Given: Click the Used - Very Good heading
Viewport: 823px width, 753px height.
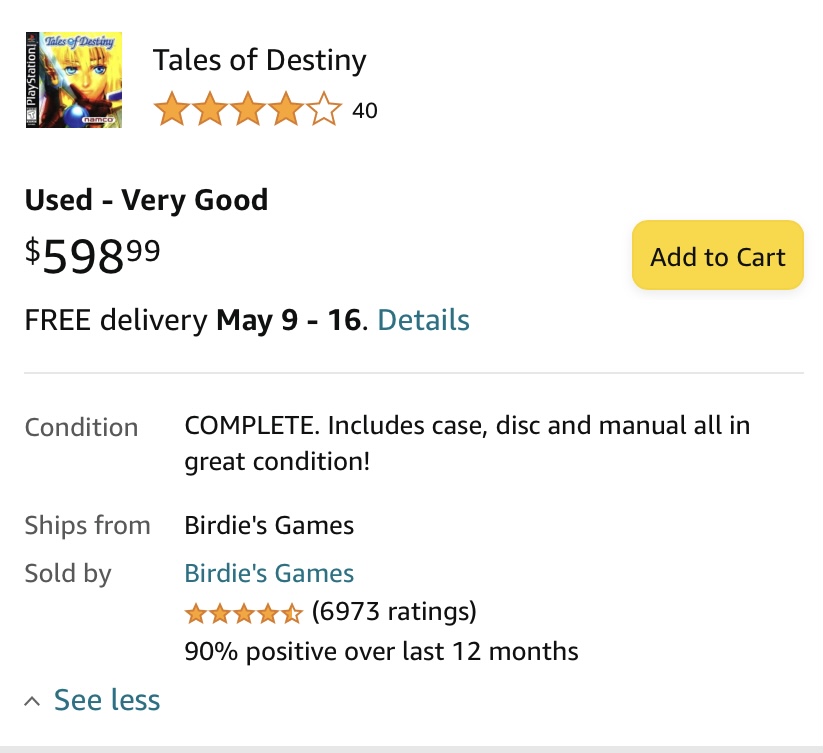Looking at the screenshot, I should pyautogui.click(x=146, y=200).
